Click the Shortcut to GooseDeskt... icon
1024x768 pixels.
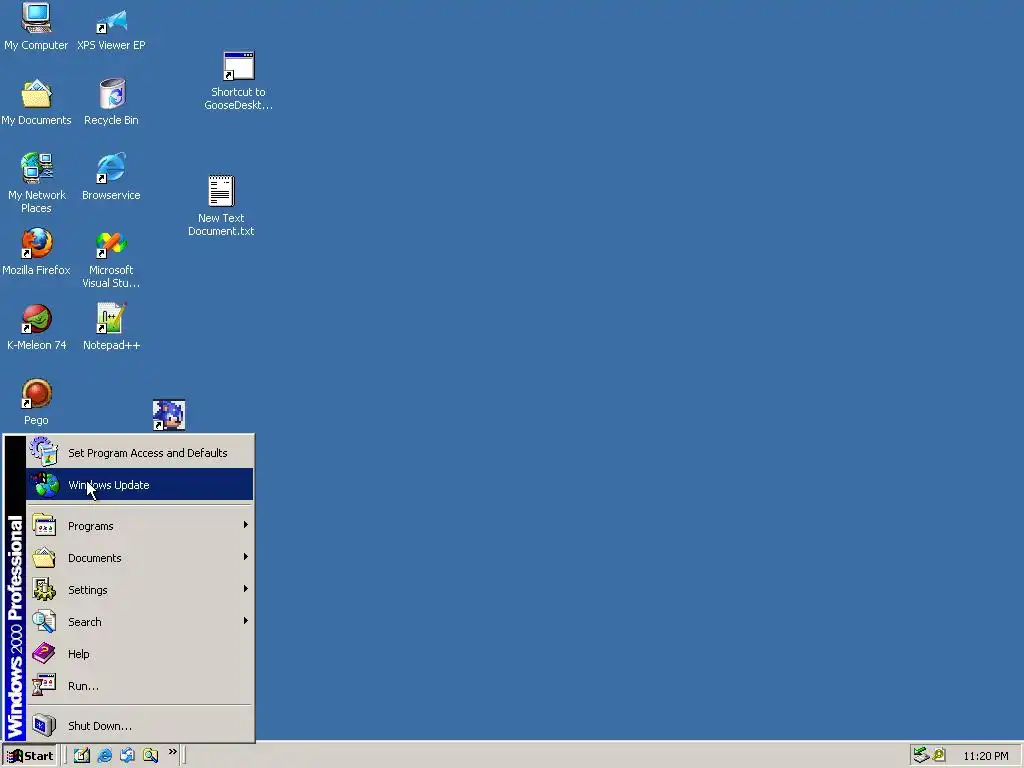(238, 80)
